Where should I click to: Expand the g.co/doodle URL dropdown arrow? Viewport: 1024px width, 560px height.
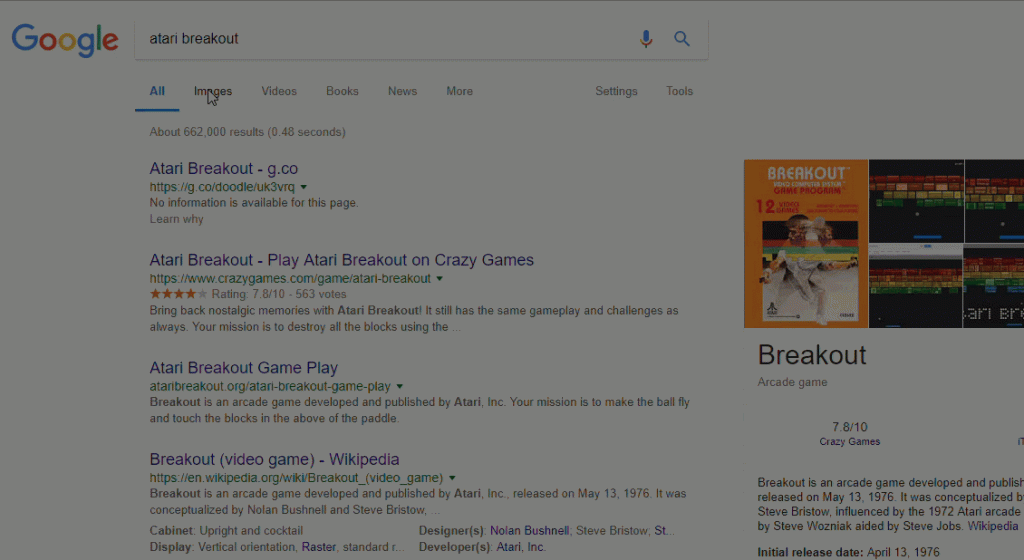(304, 187)
